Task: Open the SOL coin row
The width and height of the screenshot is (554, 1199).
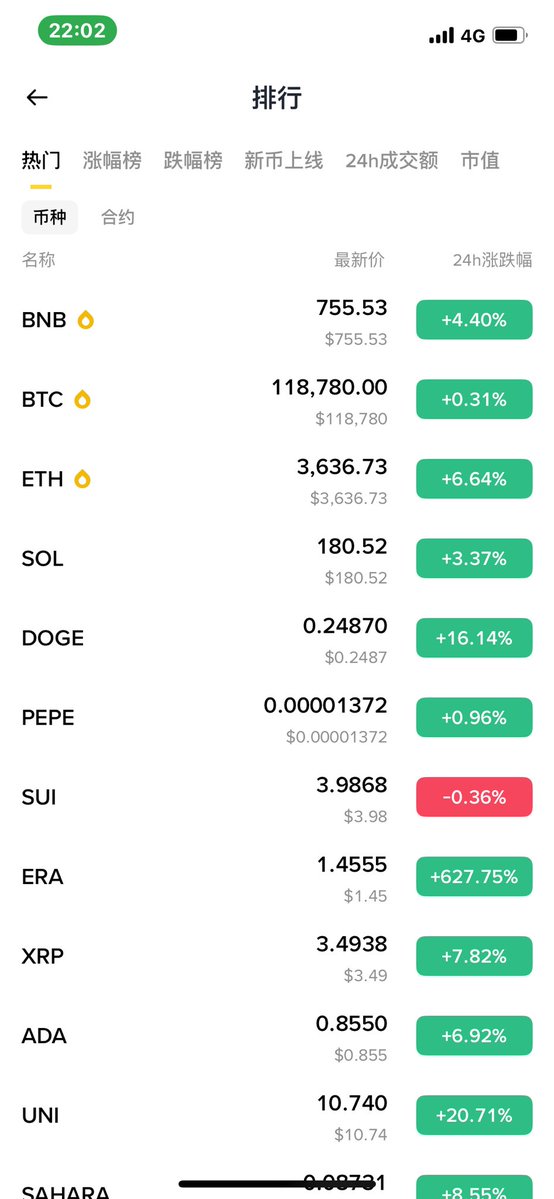Action: [277, 559]
